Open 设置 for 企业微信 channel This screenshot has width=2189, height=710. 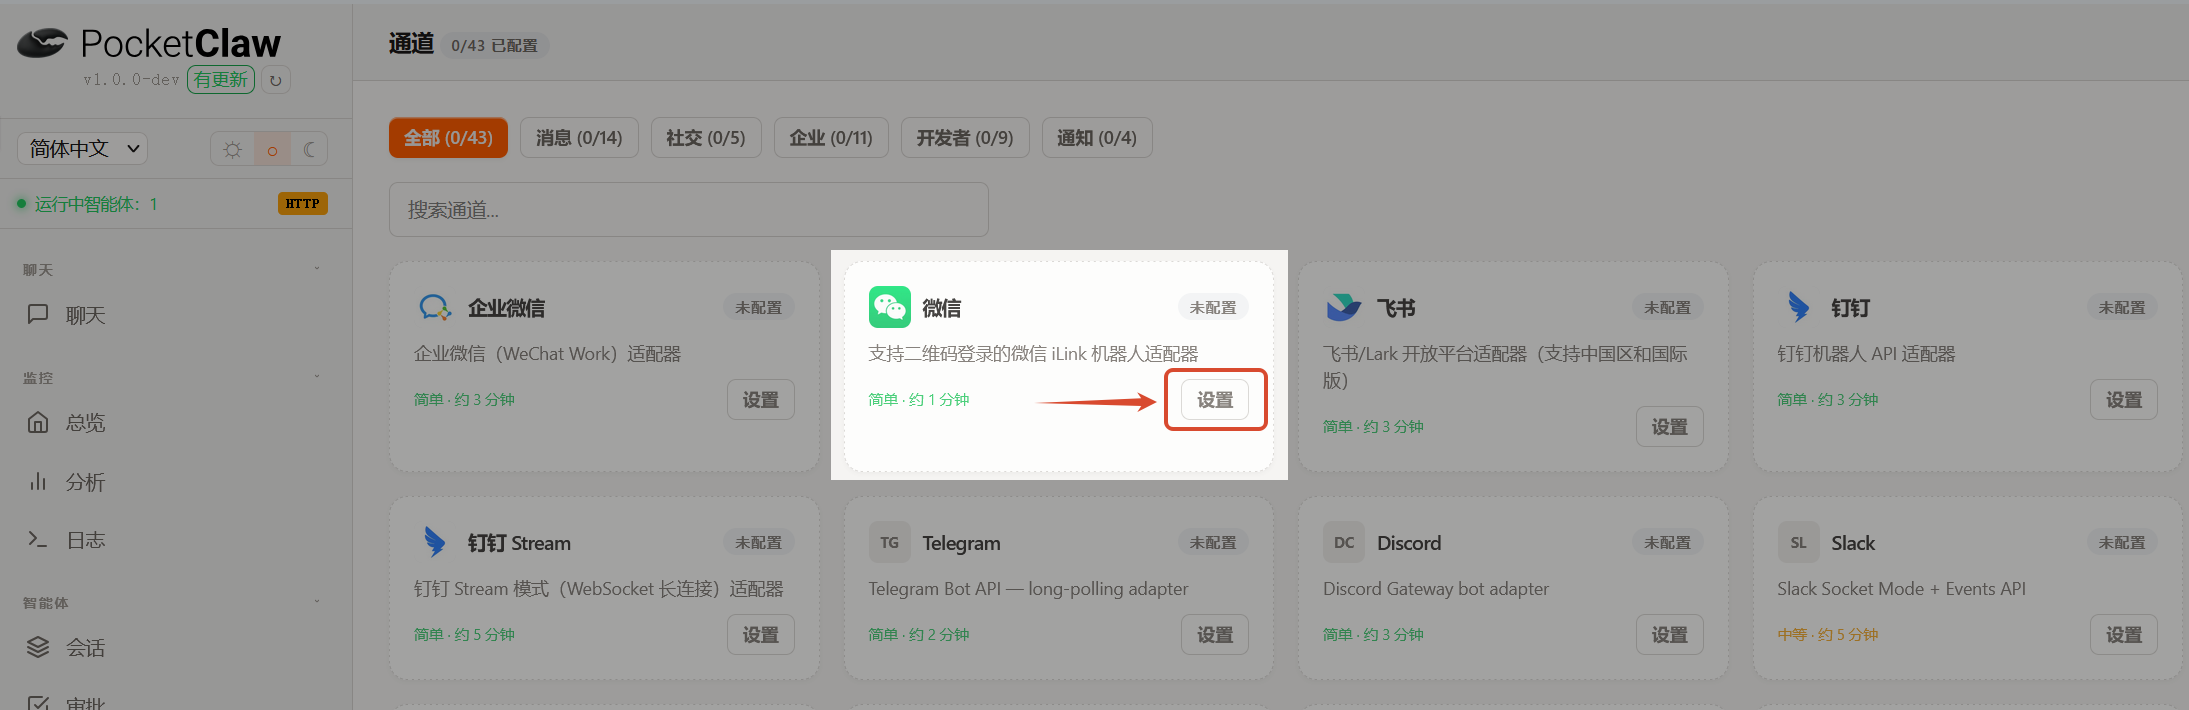coord(761,400)
